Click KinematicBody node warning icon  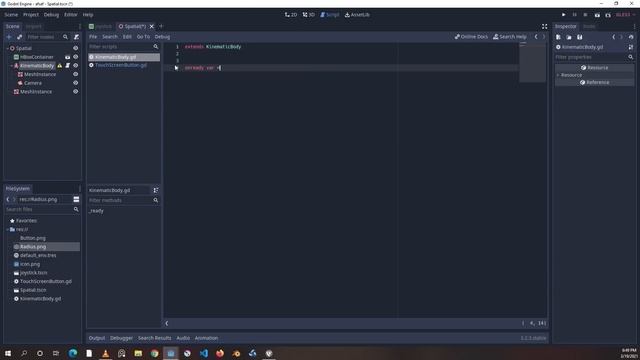pos(60,65)
